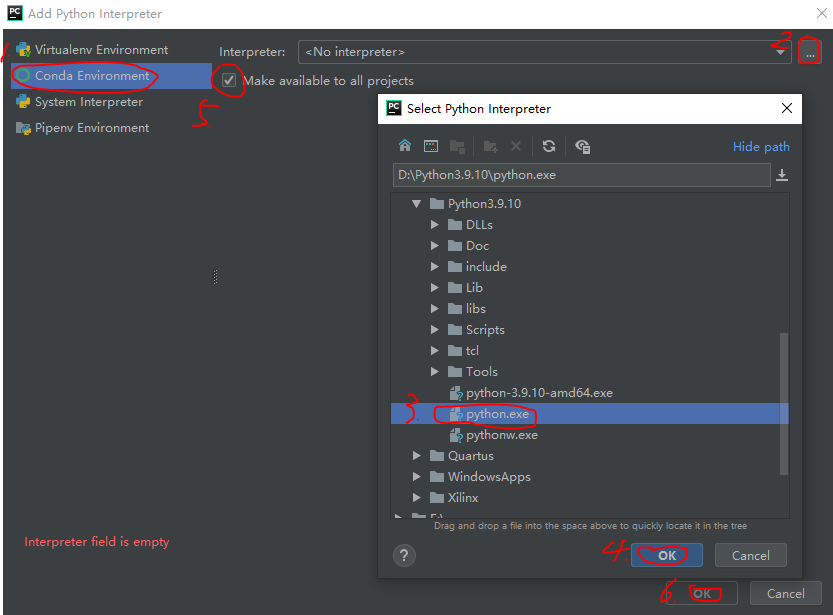Image resolution: width=833 pixels, height=615 pixels.
Task: Click OK in Add Python Interpreter window
Action: point(702,593)
